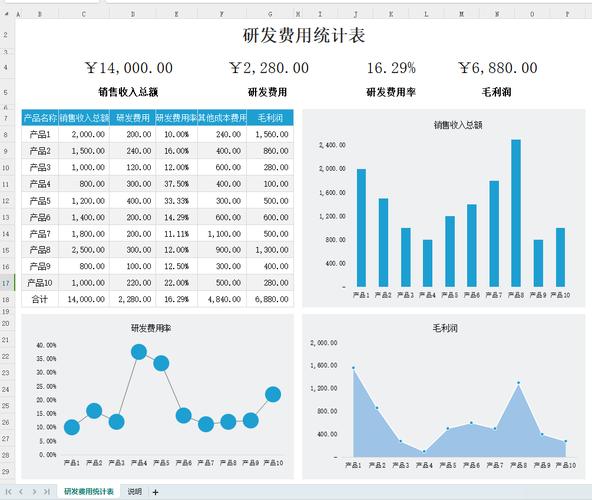The height and width of the screenshot is (500, 592).
Task: Click 产品10 marker on 研发费用率 chart
Action: tap(273, 395)
